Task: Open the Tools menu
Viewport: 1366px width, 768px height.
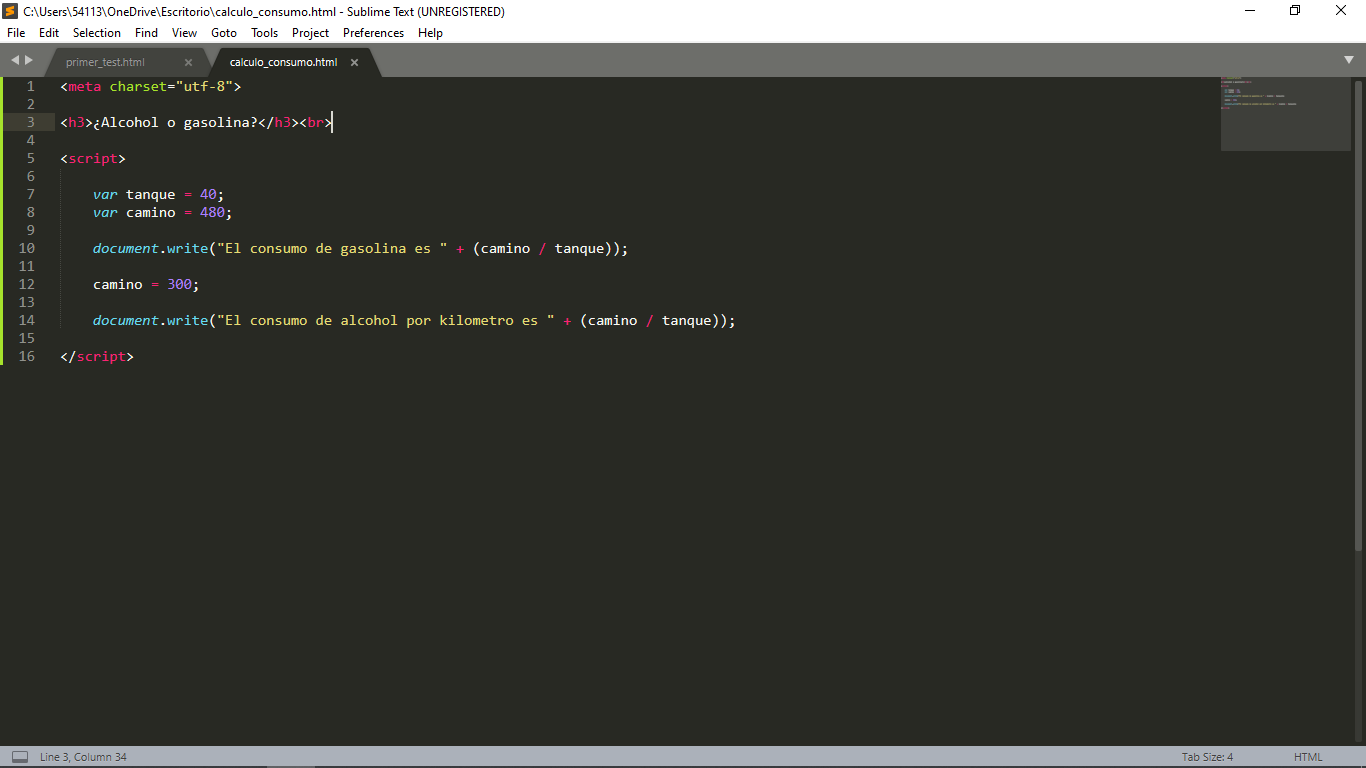Action: pyautogui.click(x=265, y=33)
